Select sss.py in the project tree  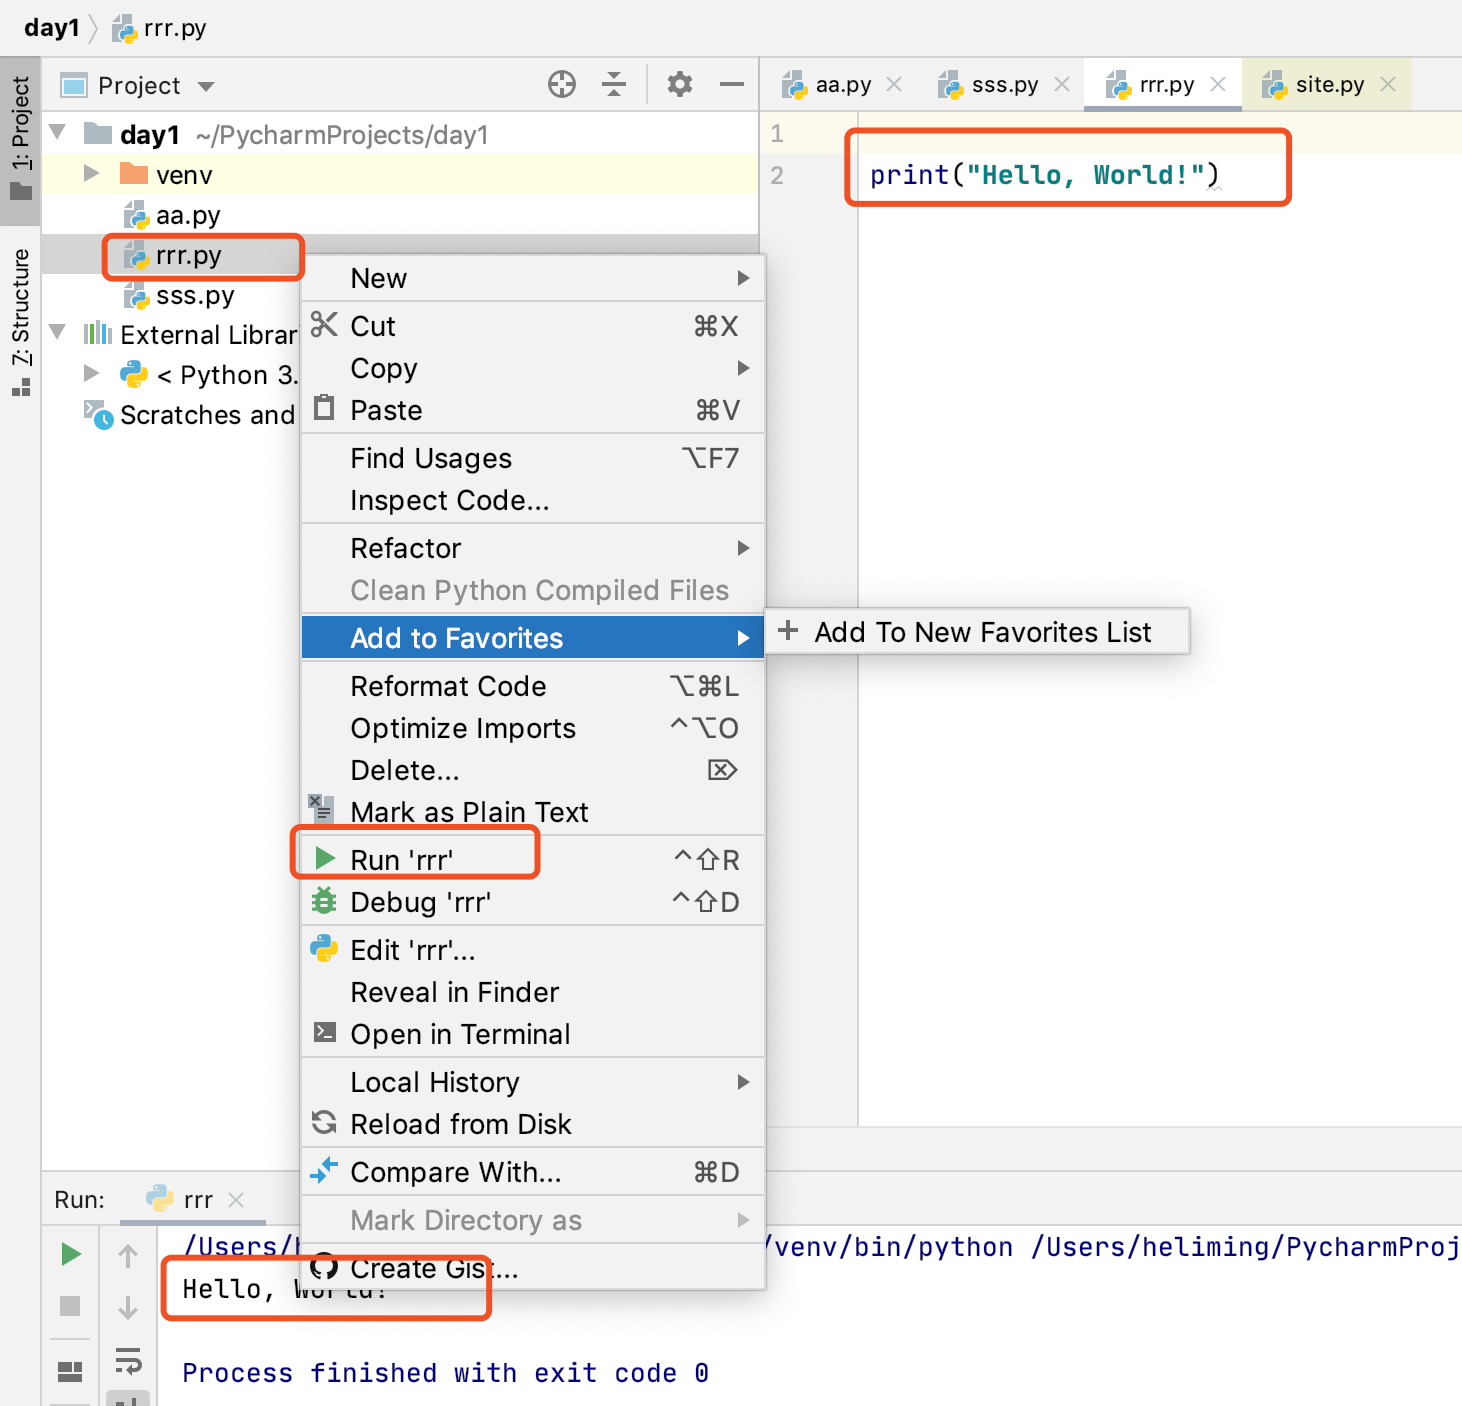(195, 295)
